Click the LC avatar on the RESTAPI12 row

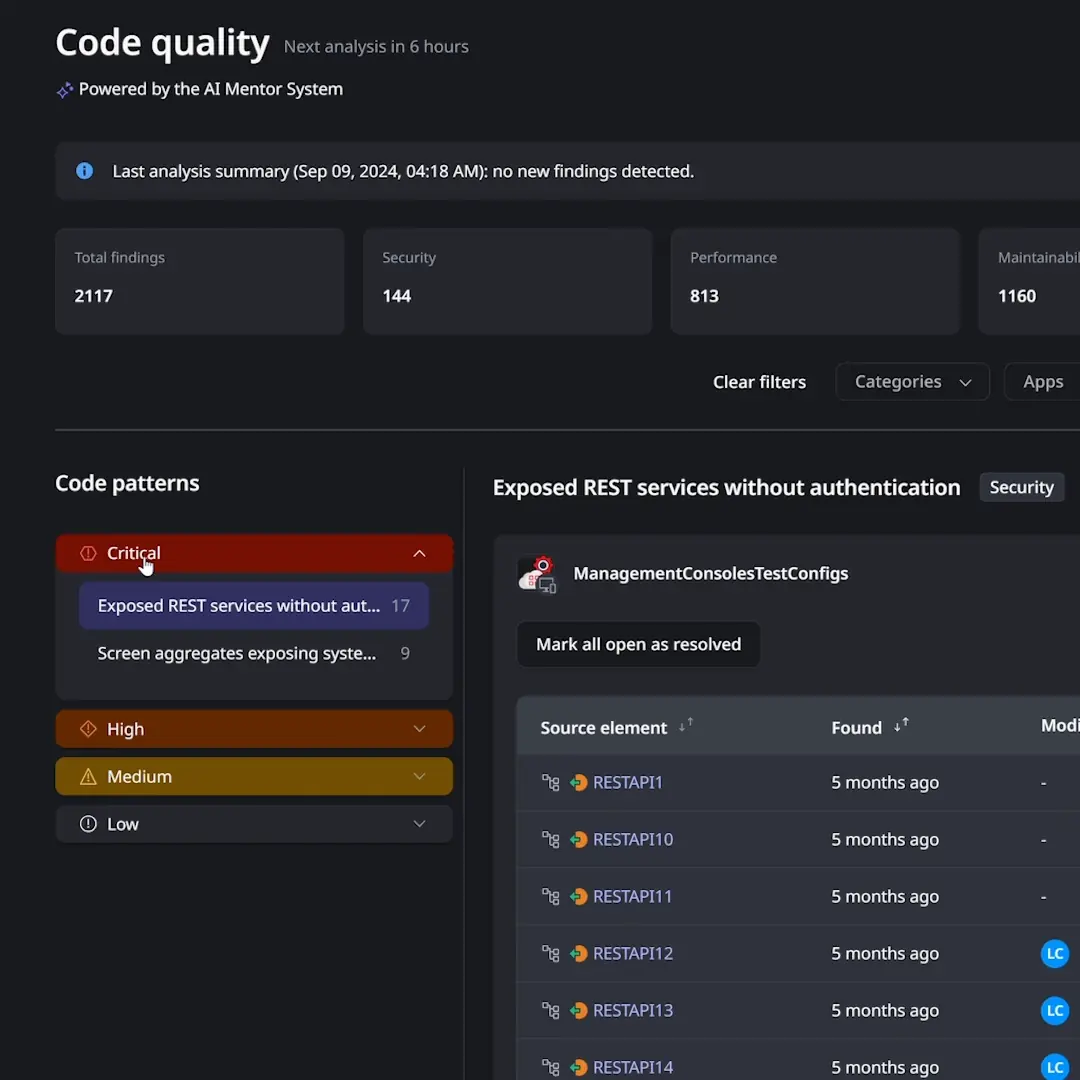pyautogui.click(x=1055, y=953)
